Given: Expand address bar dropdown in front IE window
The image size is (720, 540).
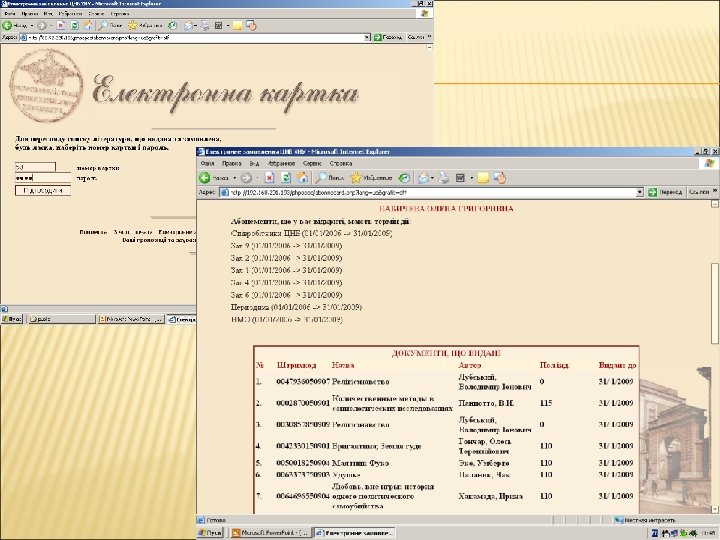Looking at the screenshot, I should (x=640, y=192).
